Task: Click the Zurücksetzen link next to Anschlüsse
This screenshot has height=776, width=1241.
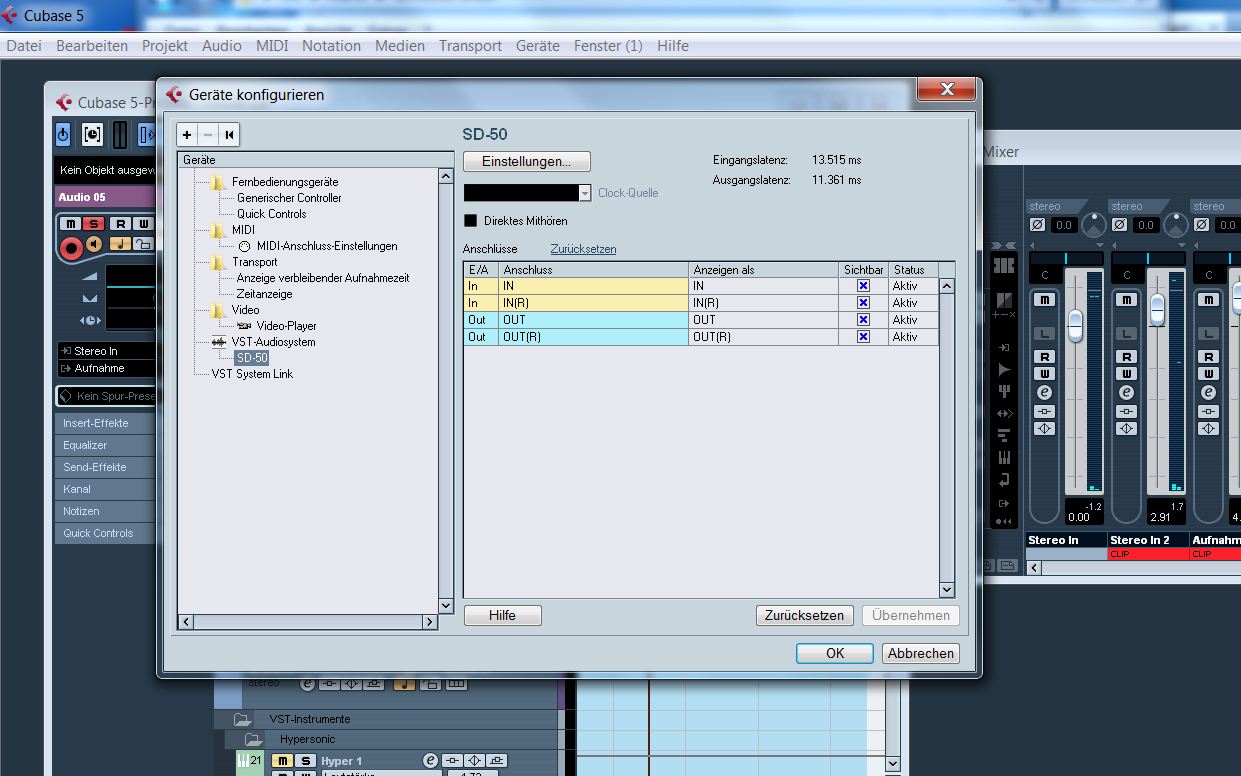Action: (583, 249)
